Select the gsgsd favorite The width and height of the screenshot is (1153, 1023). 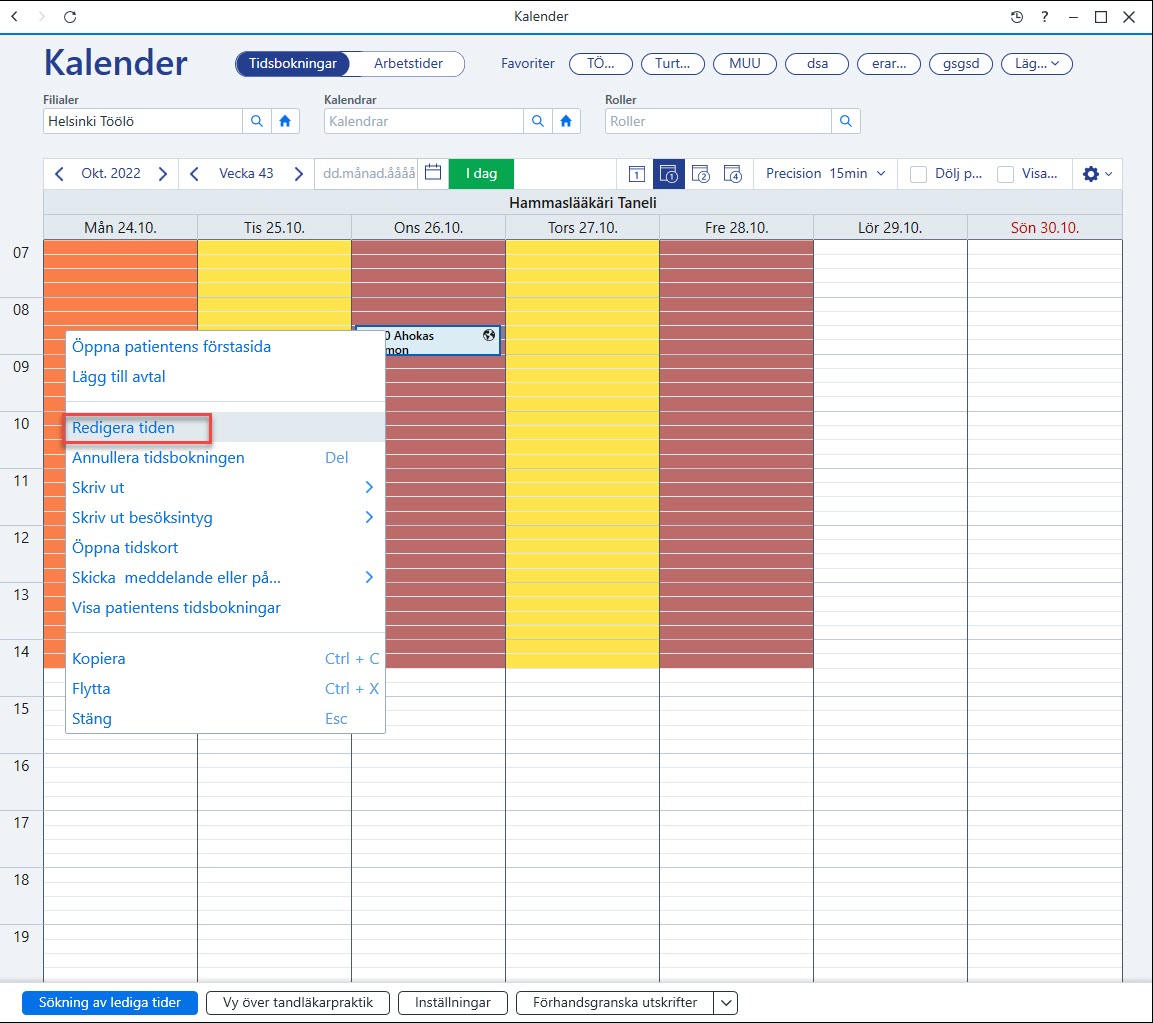961,64
